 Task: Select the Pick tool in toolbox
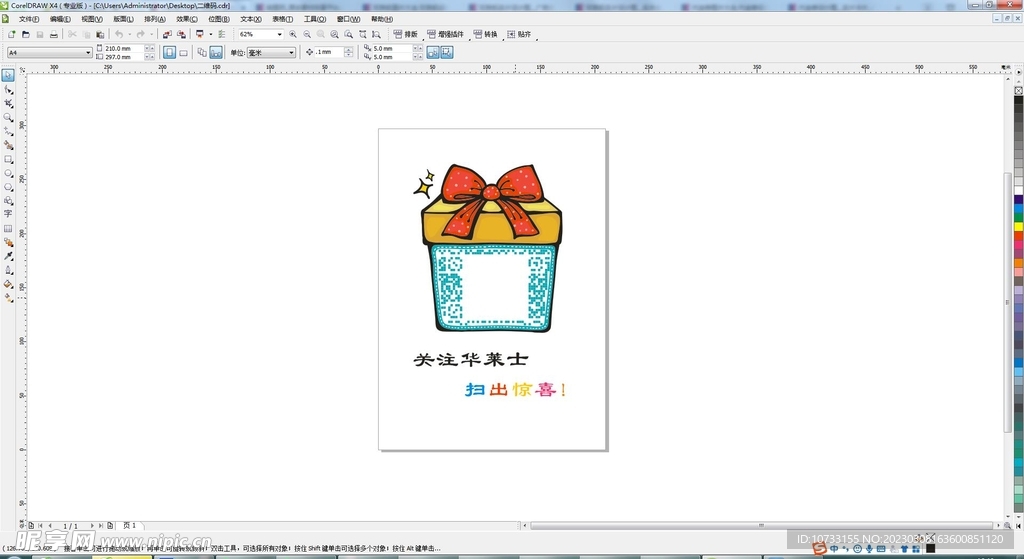click(8, 76)
